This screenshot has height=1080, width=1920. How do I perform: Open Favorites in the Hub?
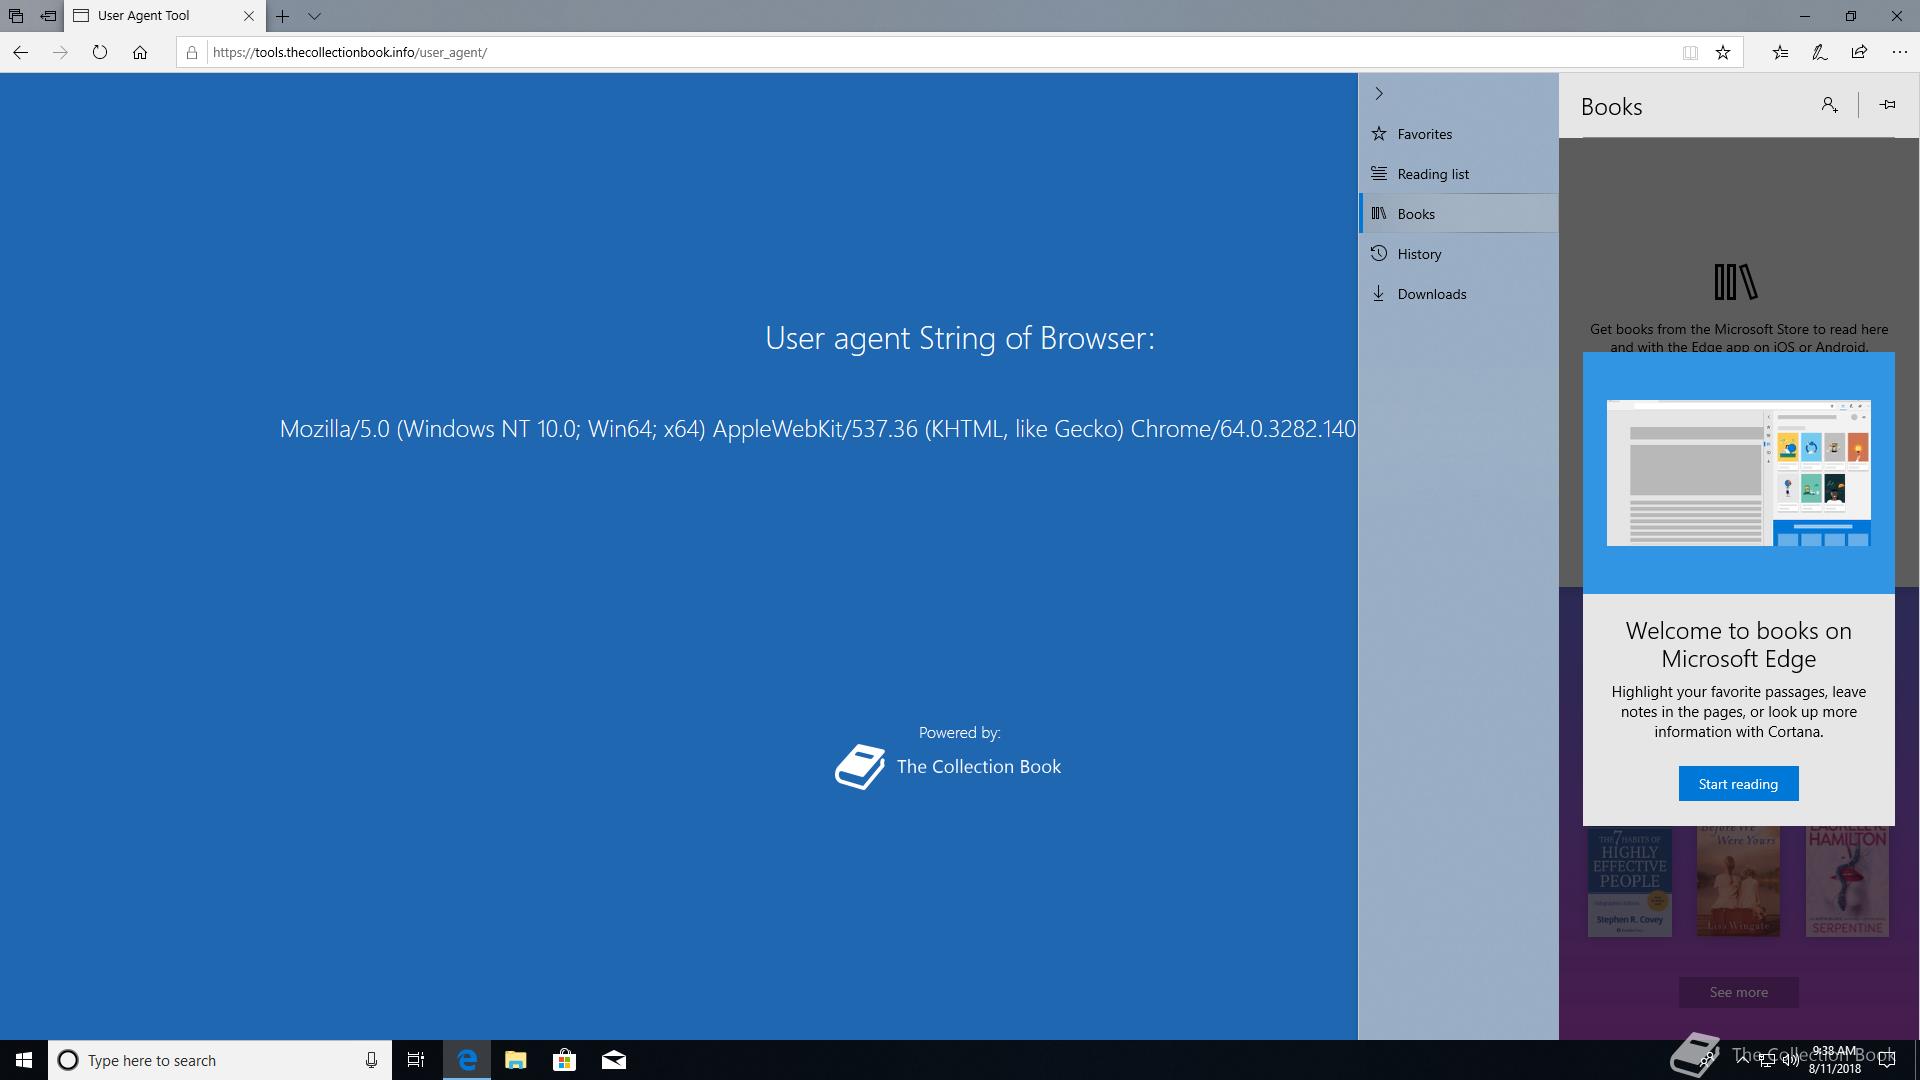coord(1458,134)
